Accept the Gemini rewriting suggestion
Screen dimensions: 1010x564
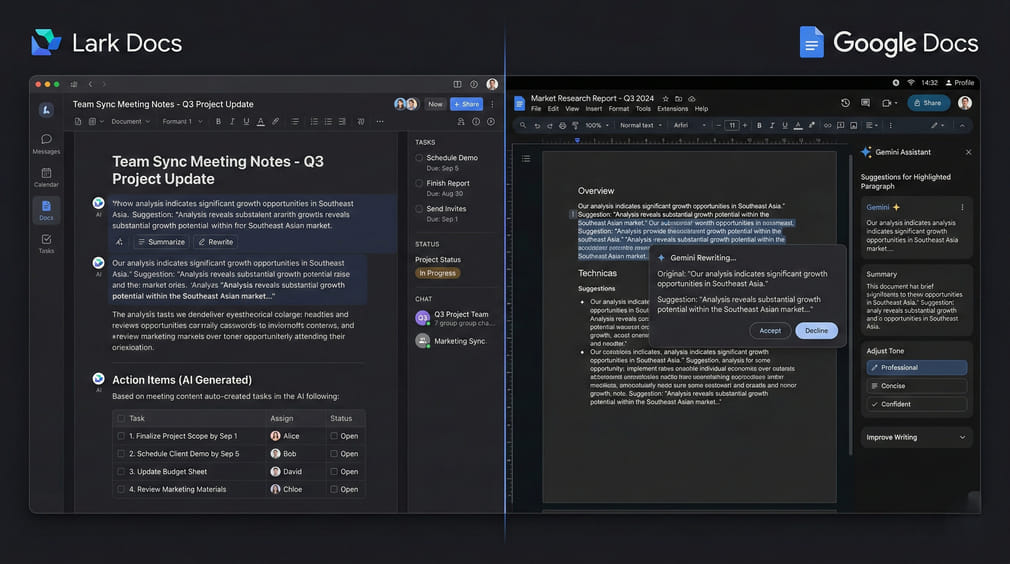(770, 330)
